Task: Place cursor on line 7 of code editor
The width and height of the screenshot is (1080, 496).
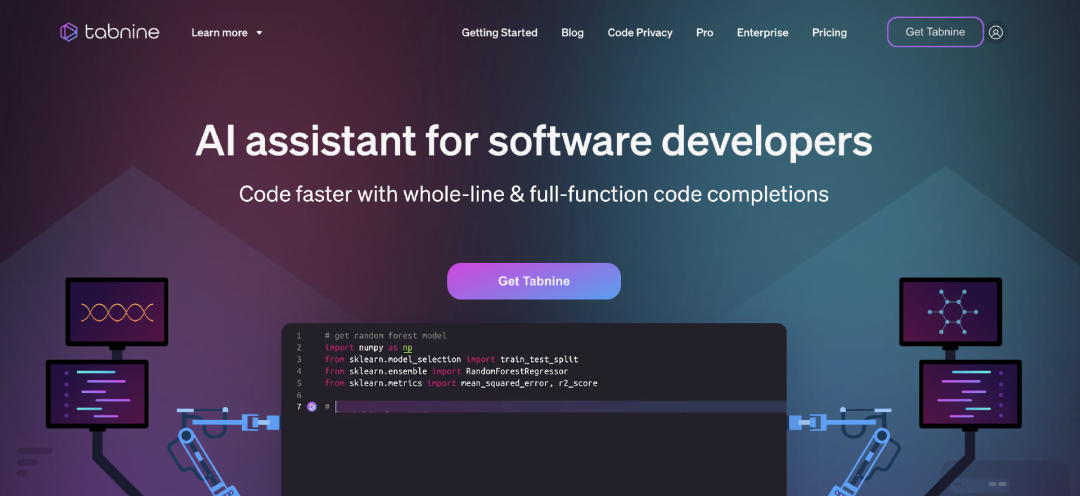Action: tap(550, 407)
